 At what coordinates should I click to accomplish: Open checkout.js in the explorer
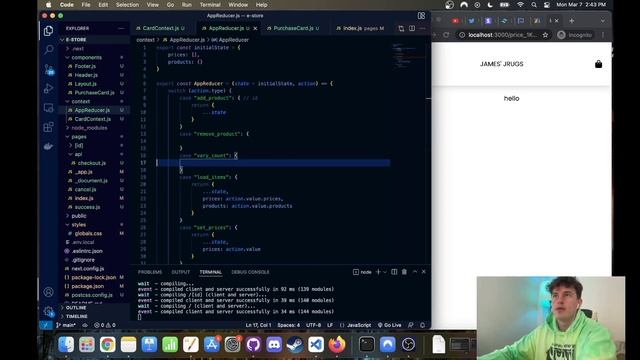91,163
